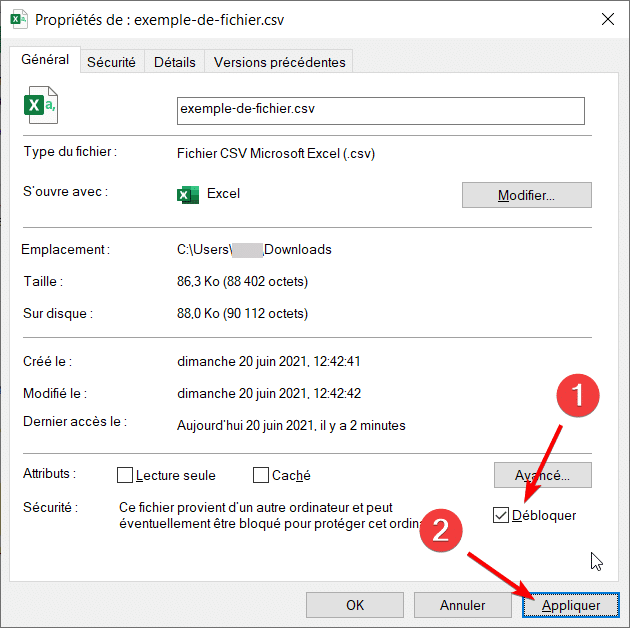Switch to the Détails tab
The image size is (630, 628).
pos(175,62)
